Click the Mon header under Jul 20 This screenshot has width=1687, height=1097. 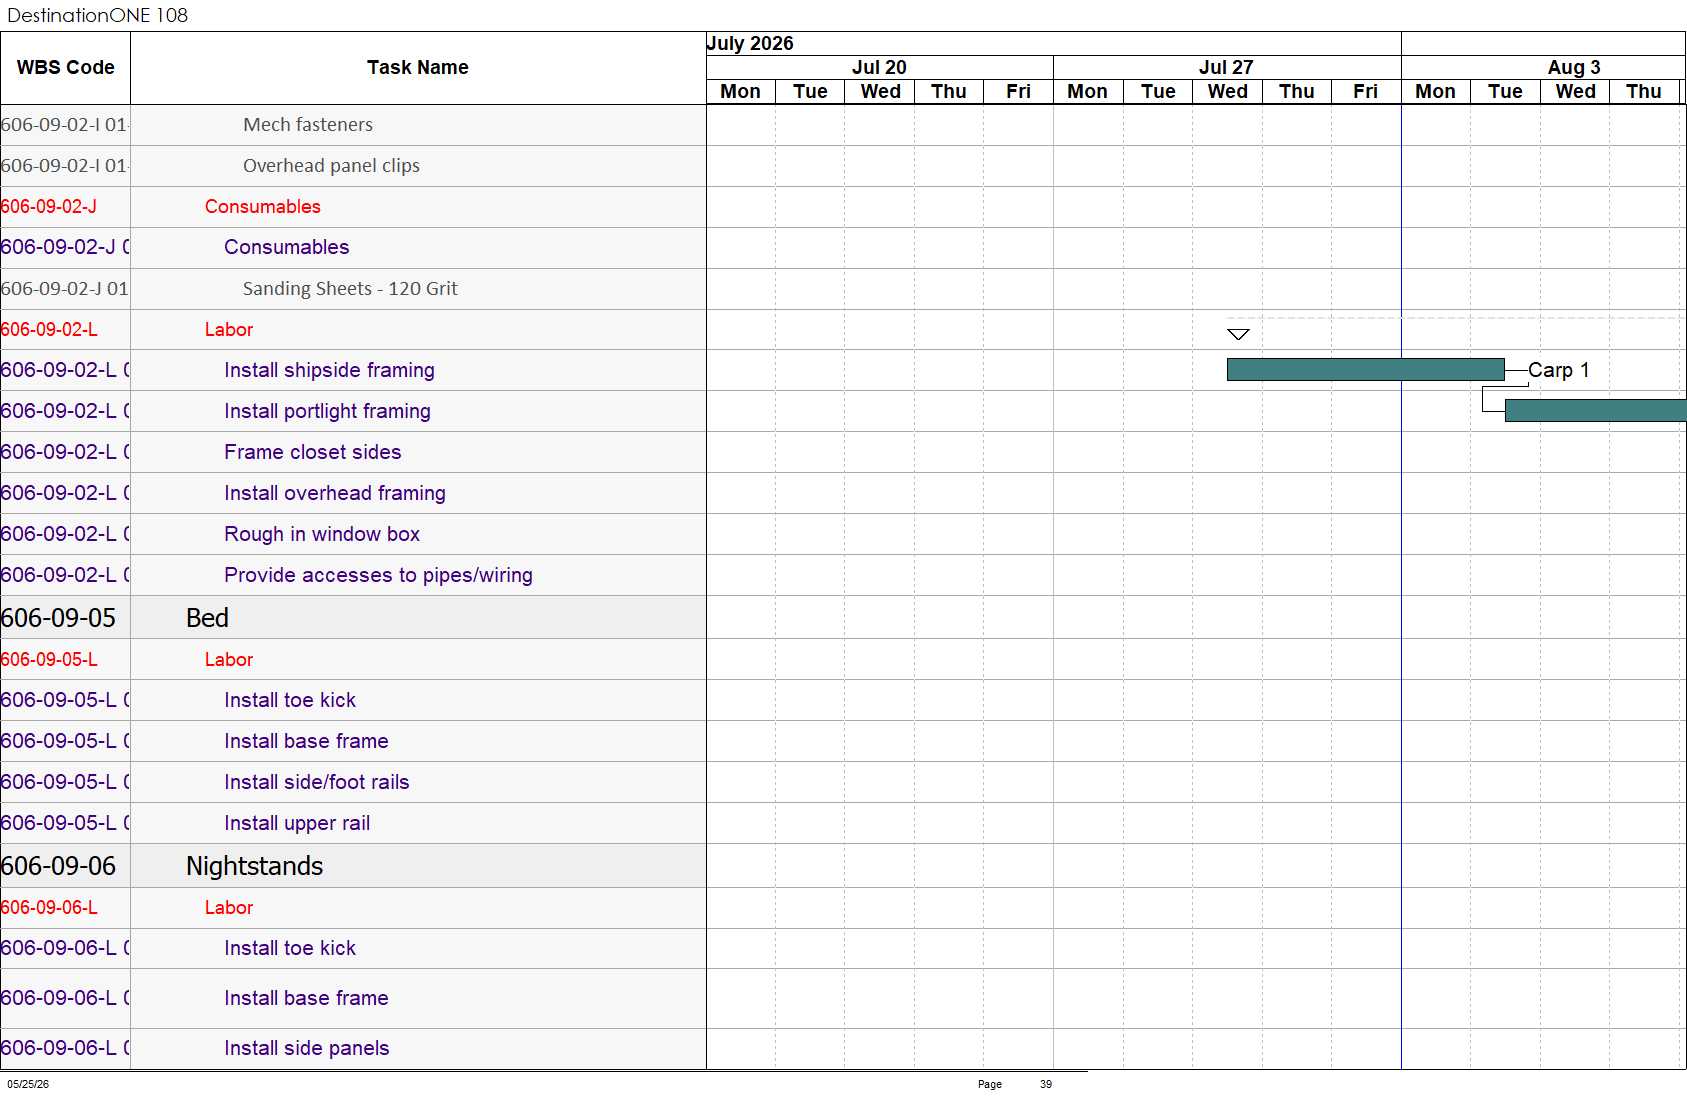click(x=740, y=91)
